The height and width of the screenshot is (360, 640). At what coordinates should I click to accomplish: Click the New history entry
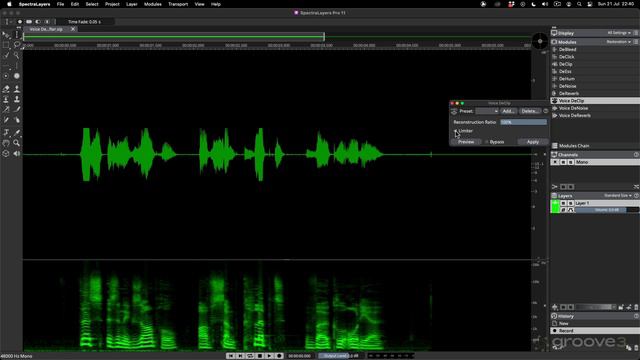click(x=563, y=323)
